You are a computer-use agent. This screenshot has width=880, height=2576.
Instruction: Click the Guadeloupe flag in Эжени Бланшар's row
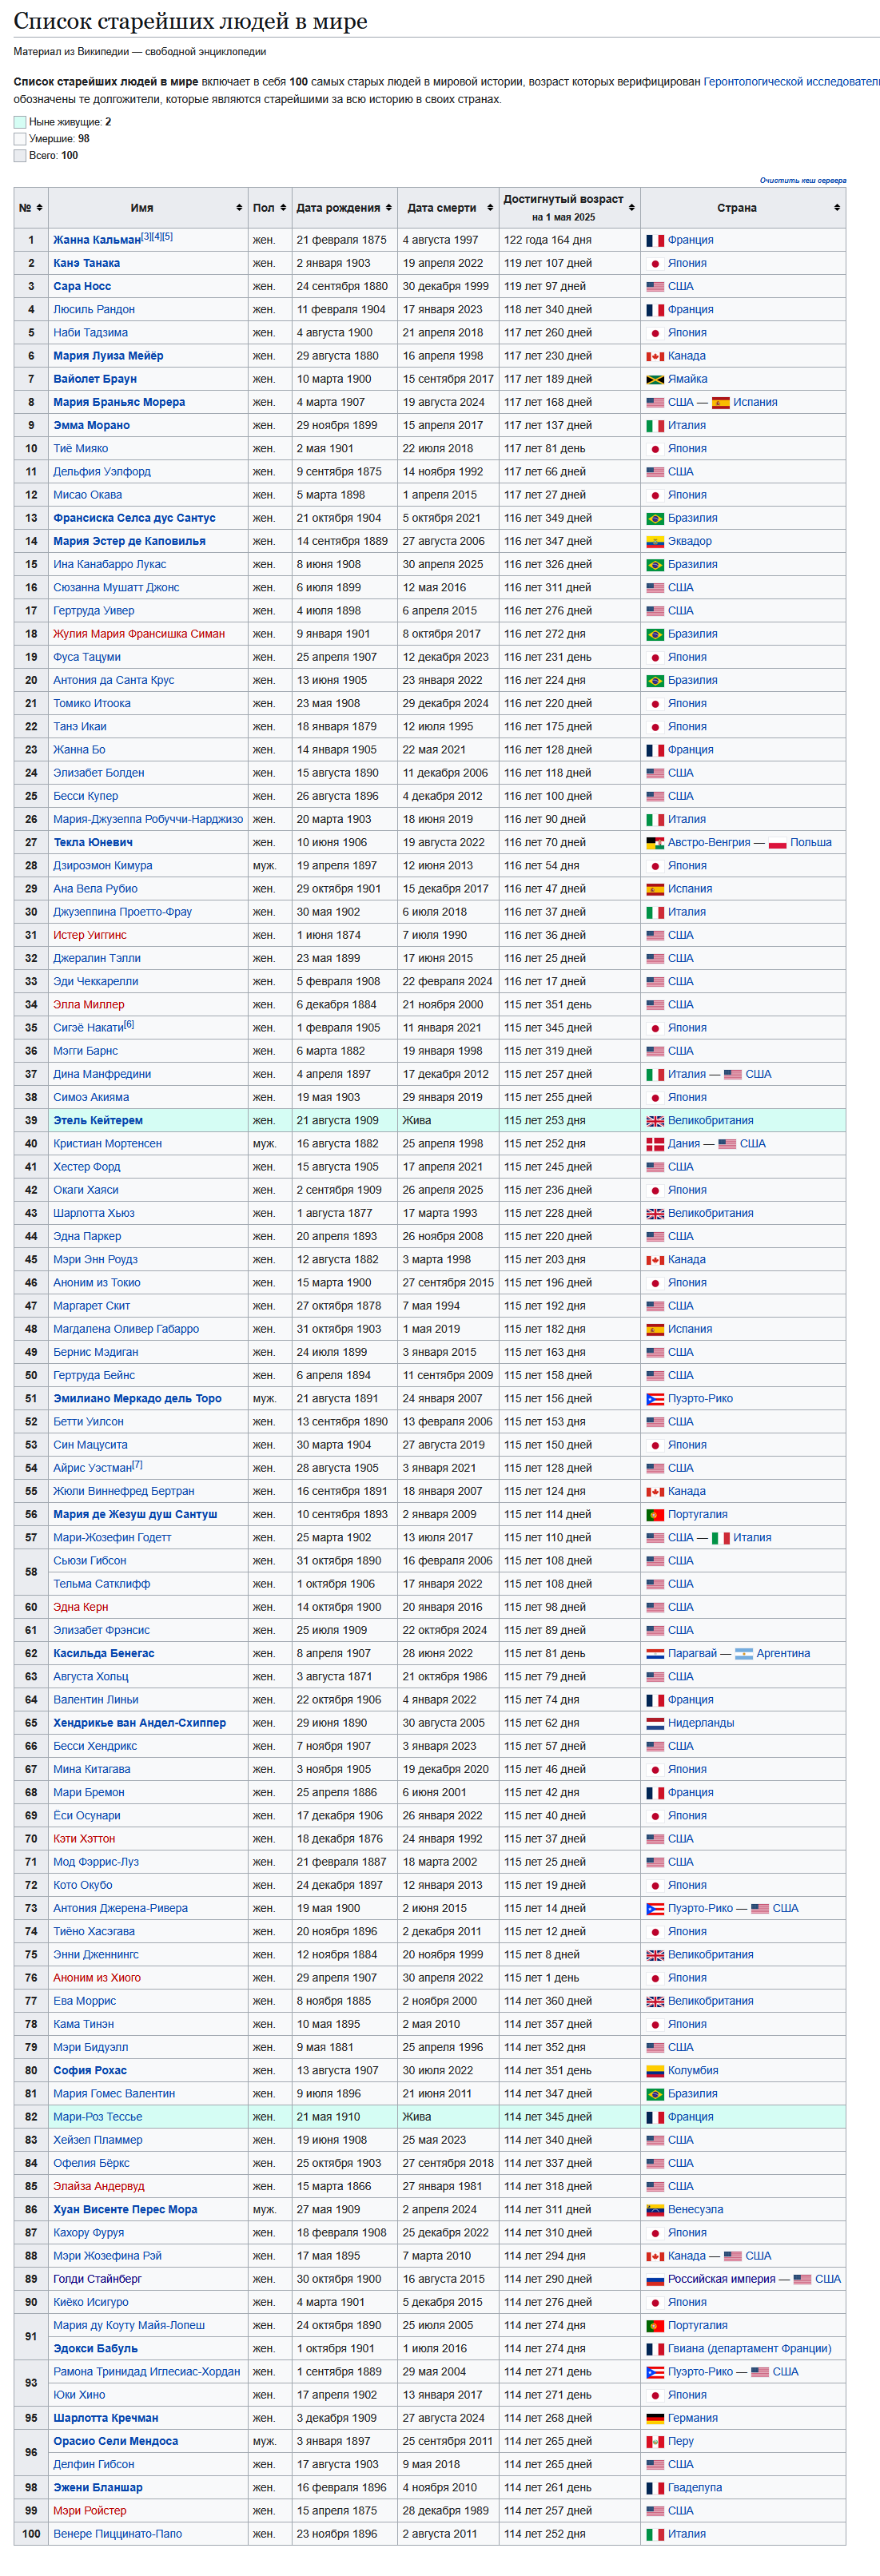[655, 2488]
